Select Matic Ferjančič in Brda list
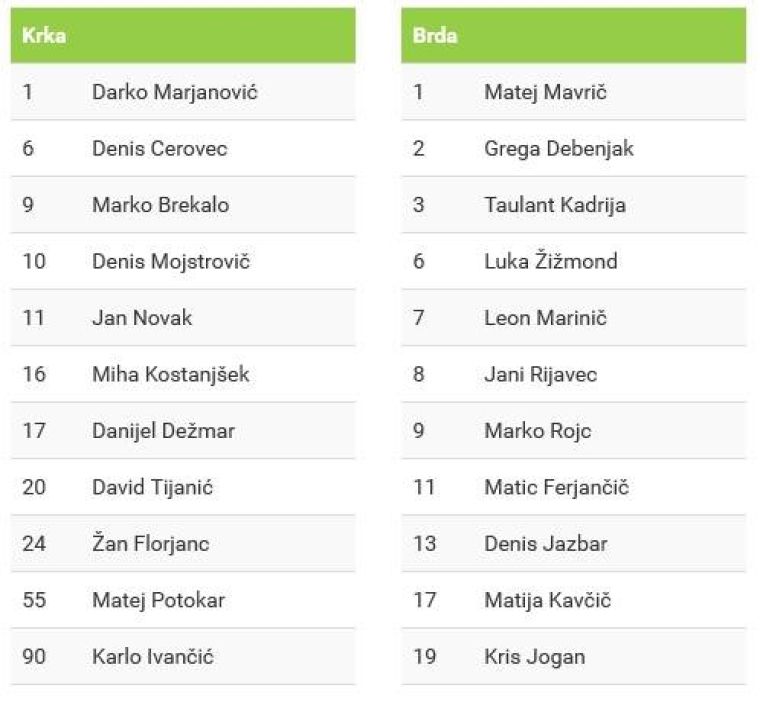The width and height of the screenshot is (760, 705). (x=556, y=488)
